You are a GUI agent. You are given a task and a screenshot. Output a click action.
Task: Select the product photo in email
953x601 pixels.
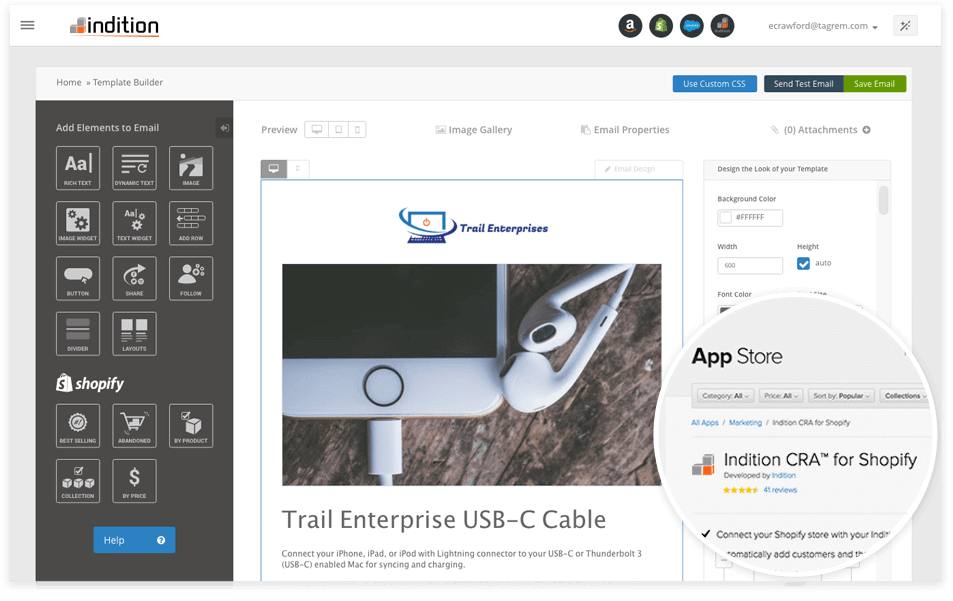coord(472,374)
